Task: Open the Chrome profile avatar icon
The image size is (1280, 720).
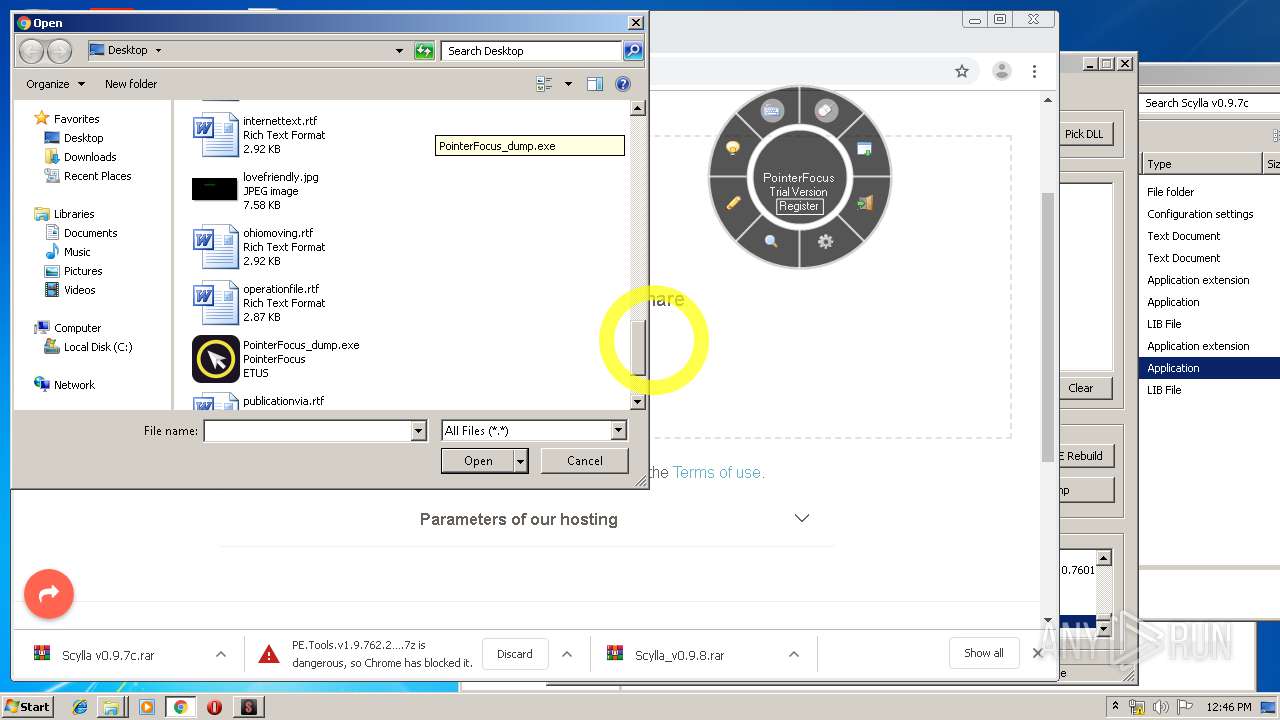Action: point(1001,71)
